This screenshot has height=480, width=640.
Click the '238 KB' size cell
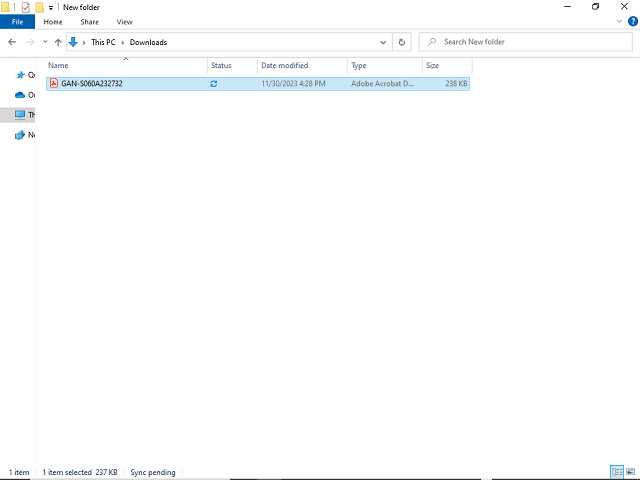pos(456,84)
